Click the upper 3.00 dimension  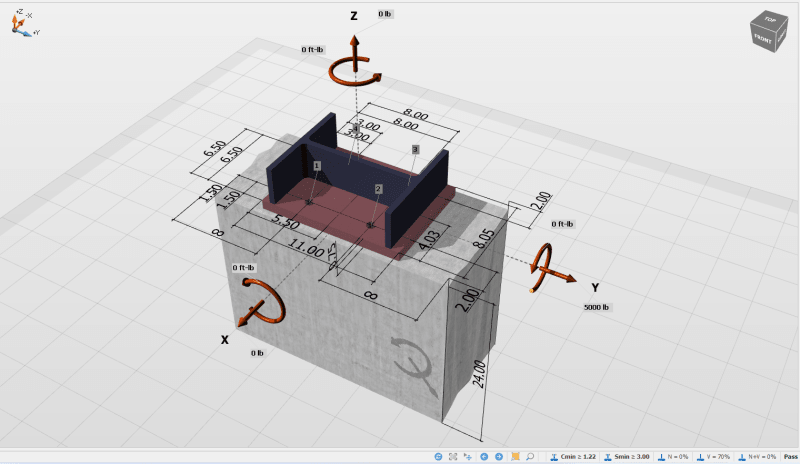pyautogui.click(x=368, y=125)
